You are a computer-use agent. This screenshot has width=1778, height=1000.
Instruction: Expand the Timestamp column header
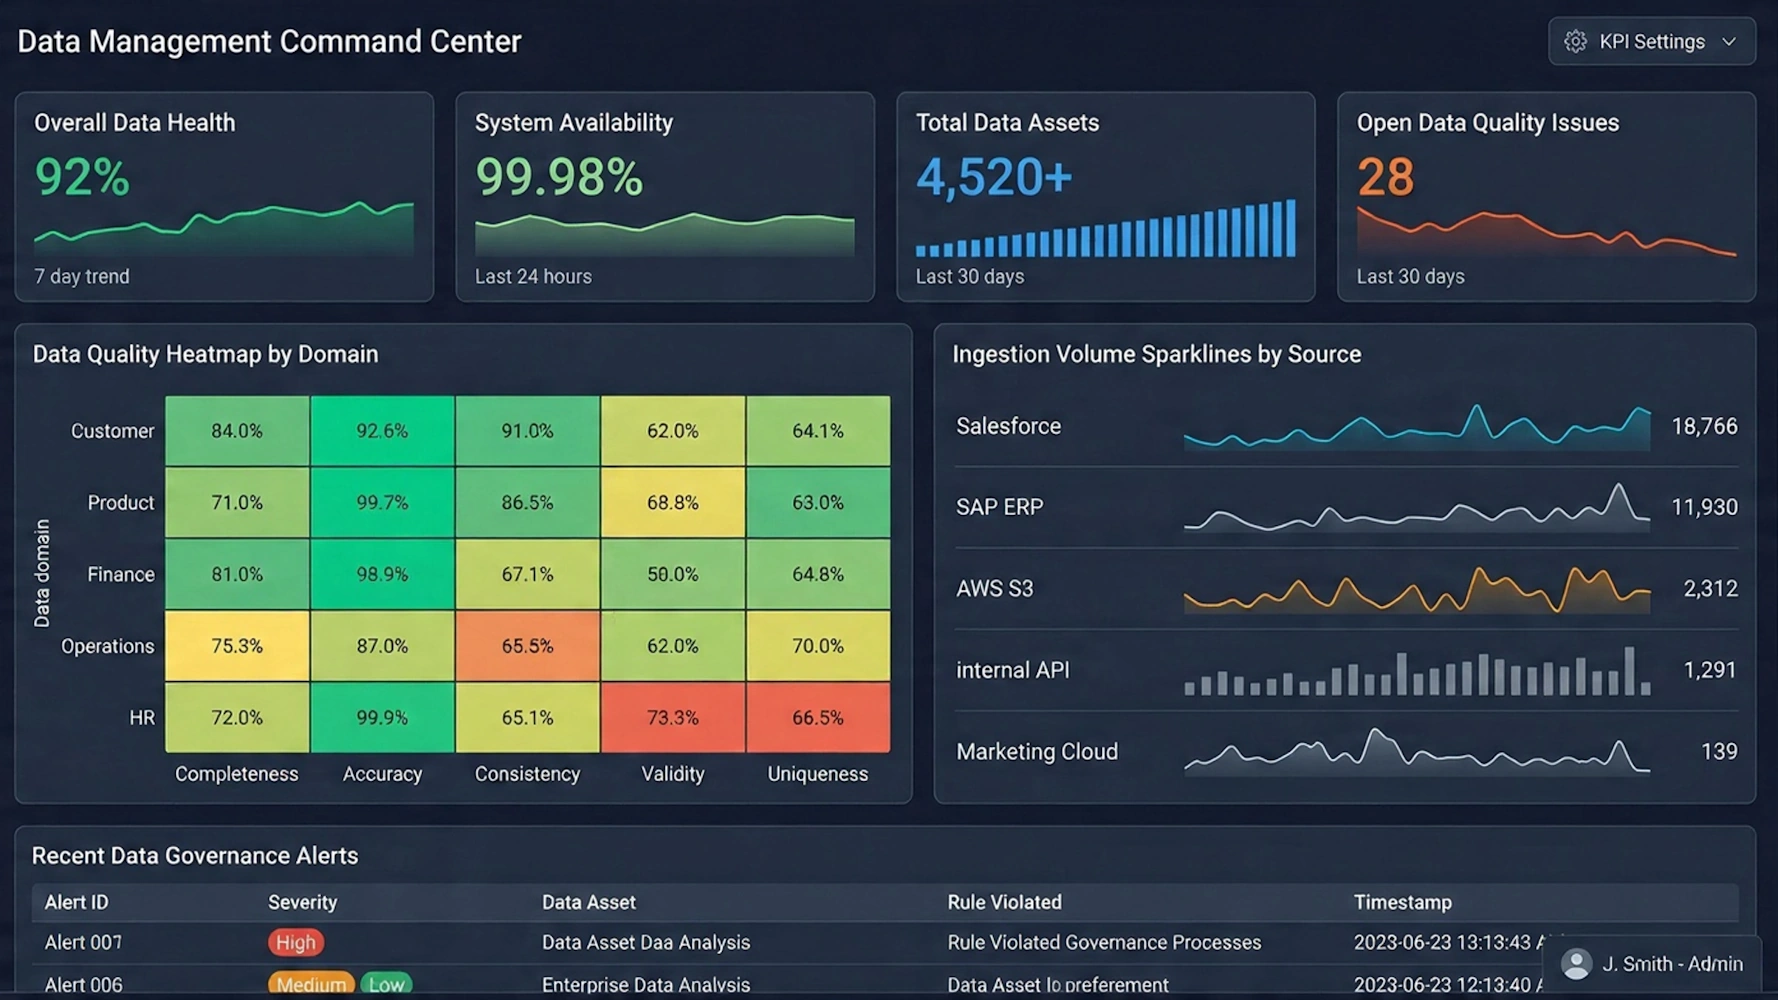pyautogui.click(x=1403, y=902)
